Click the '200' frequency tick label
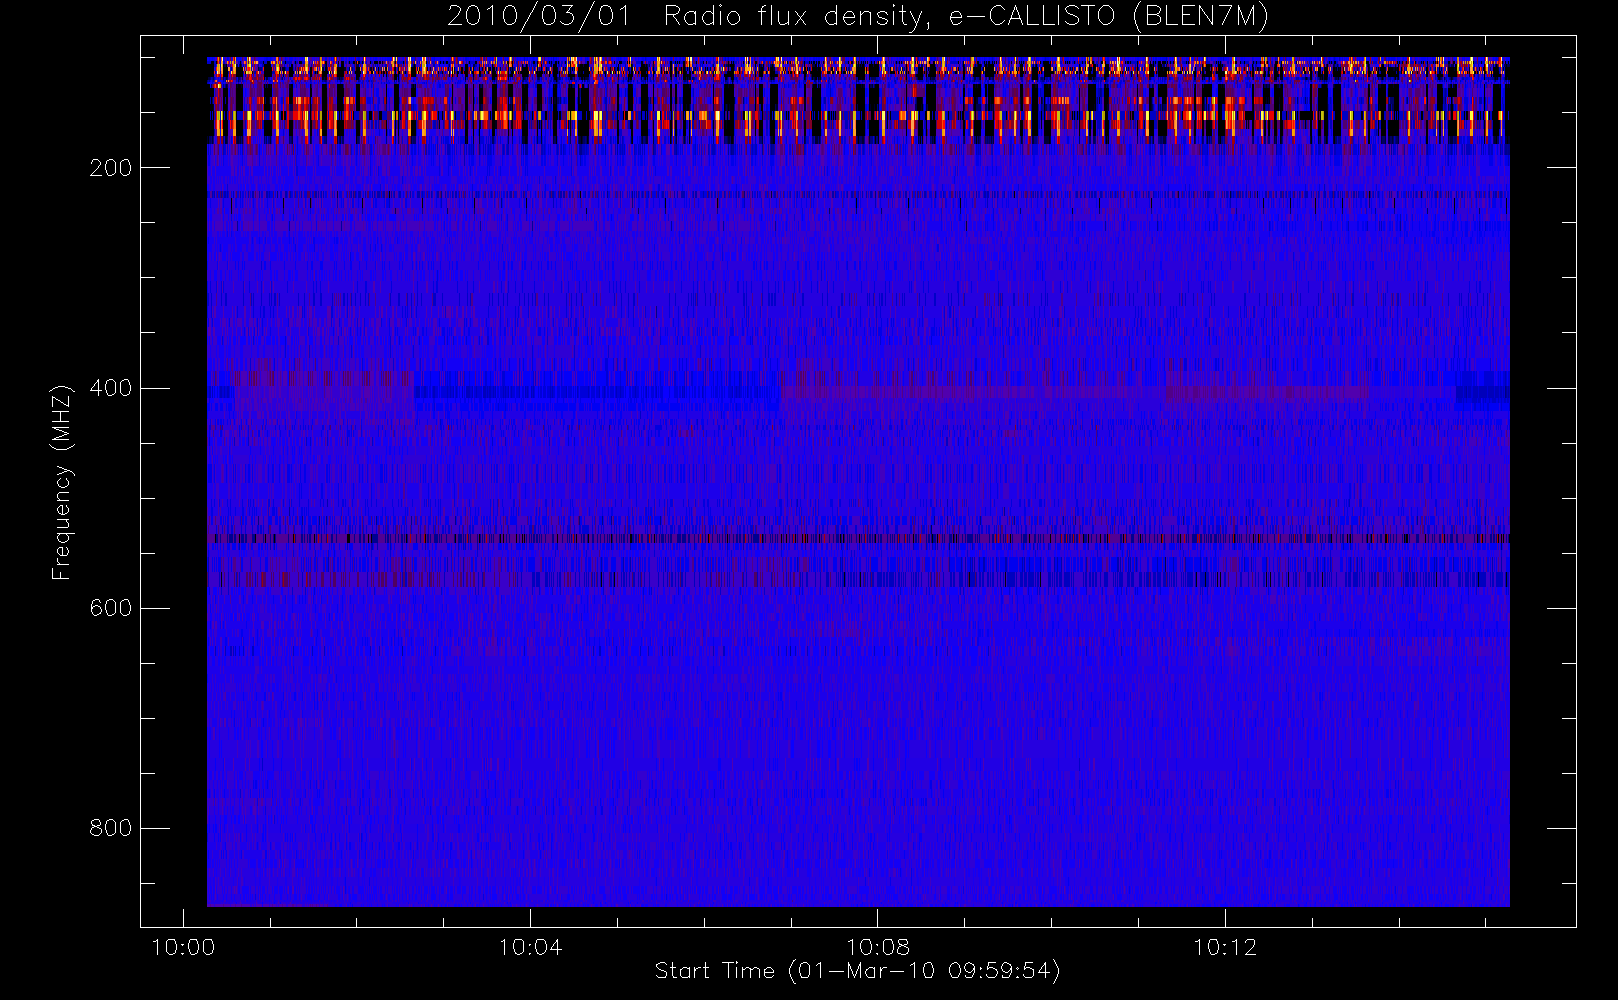This screenshot has height=1000, width=1618. 110,168
